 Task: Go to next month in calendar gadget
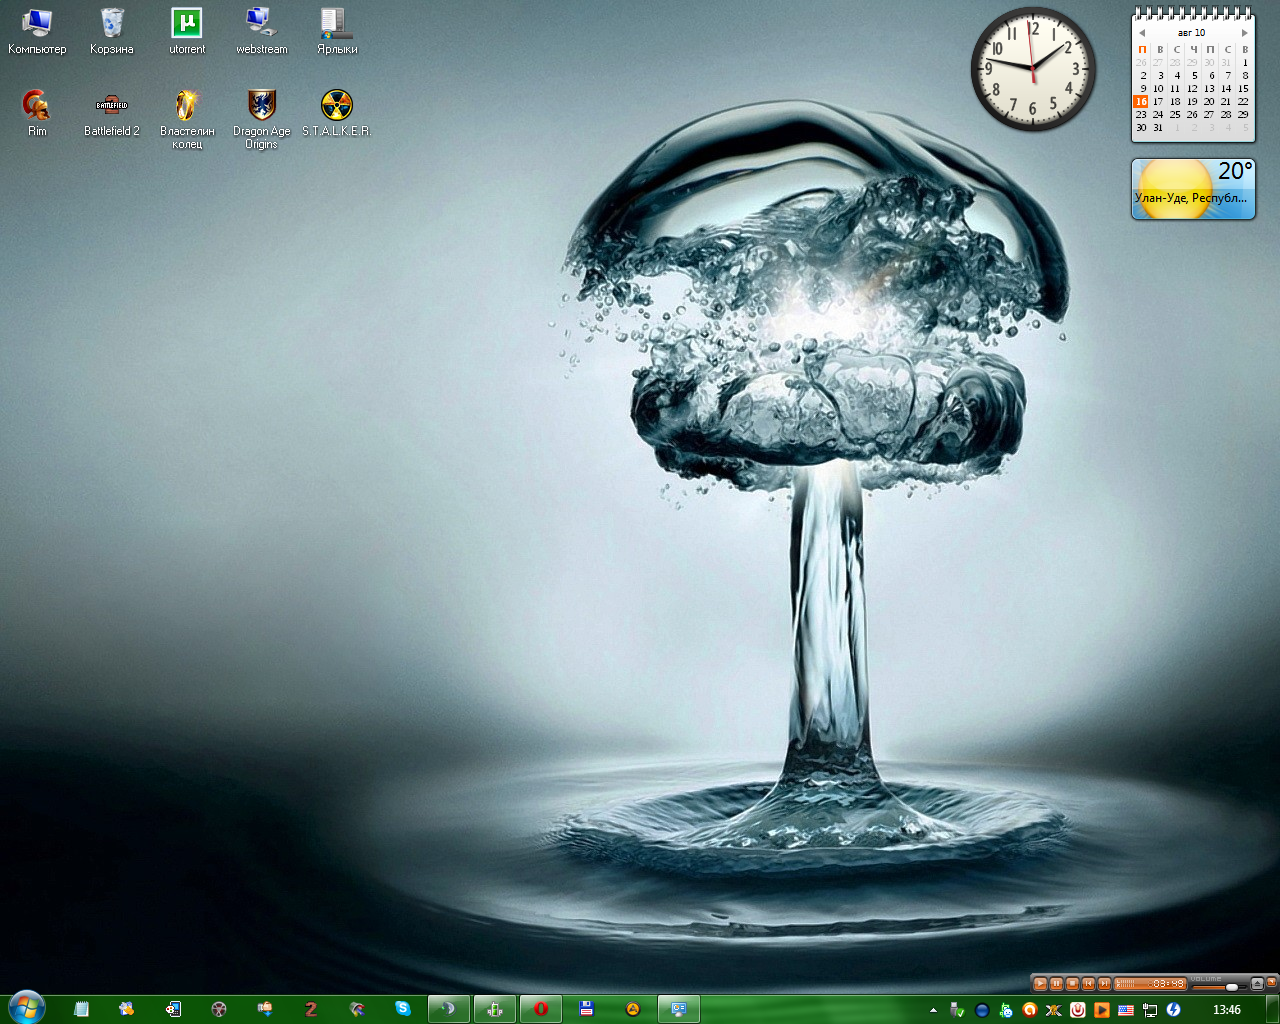pos(1244,33)
